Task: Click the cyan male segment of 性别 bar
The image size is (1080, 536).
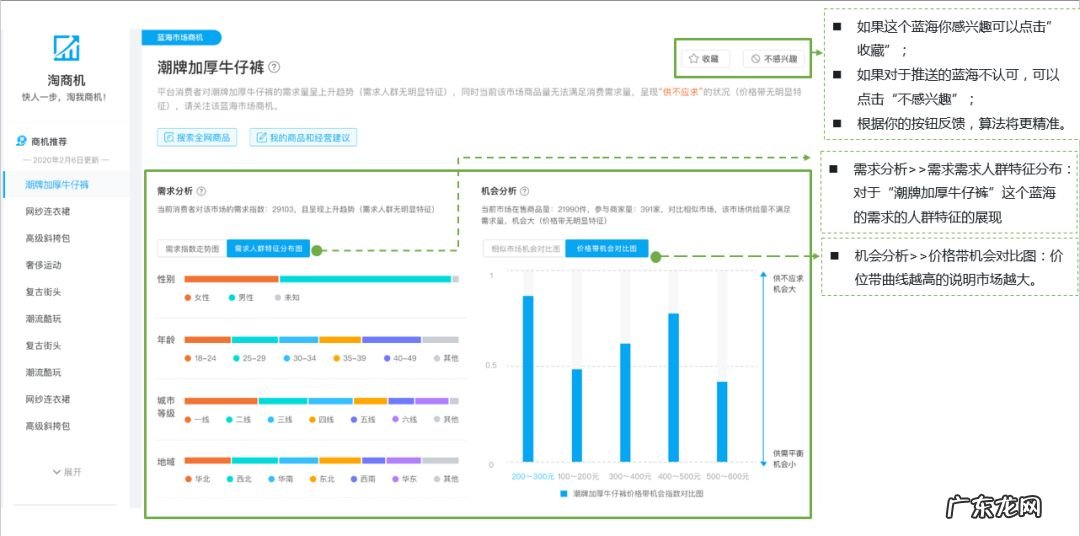Action: pyautogui.click(x=365, y=279)
